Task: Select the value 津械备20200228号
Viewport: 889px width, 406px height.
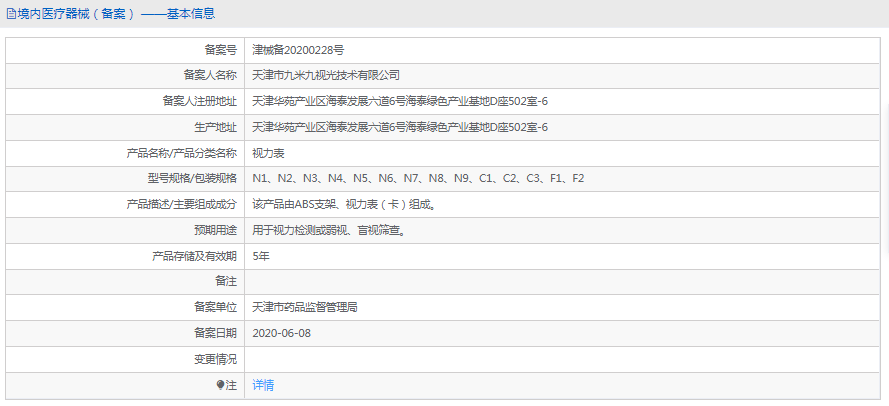Action: click(298, 50)
